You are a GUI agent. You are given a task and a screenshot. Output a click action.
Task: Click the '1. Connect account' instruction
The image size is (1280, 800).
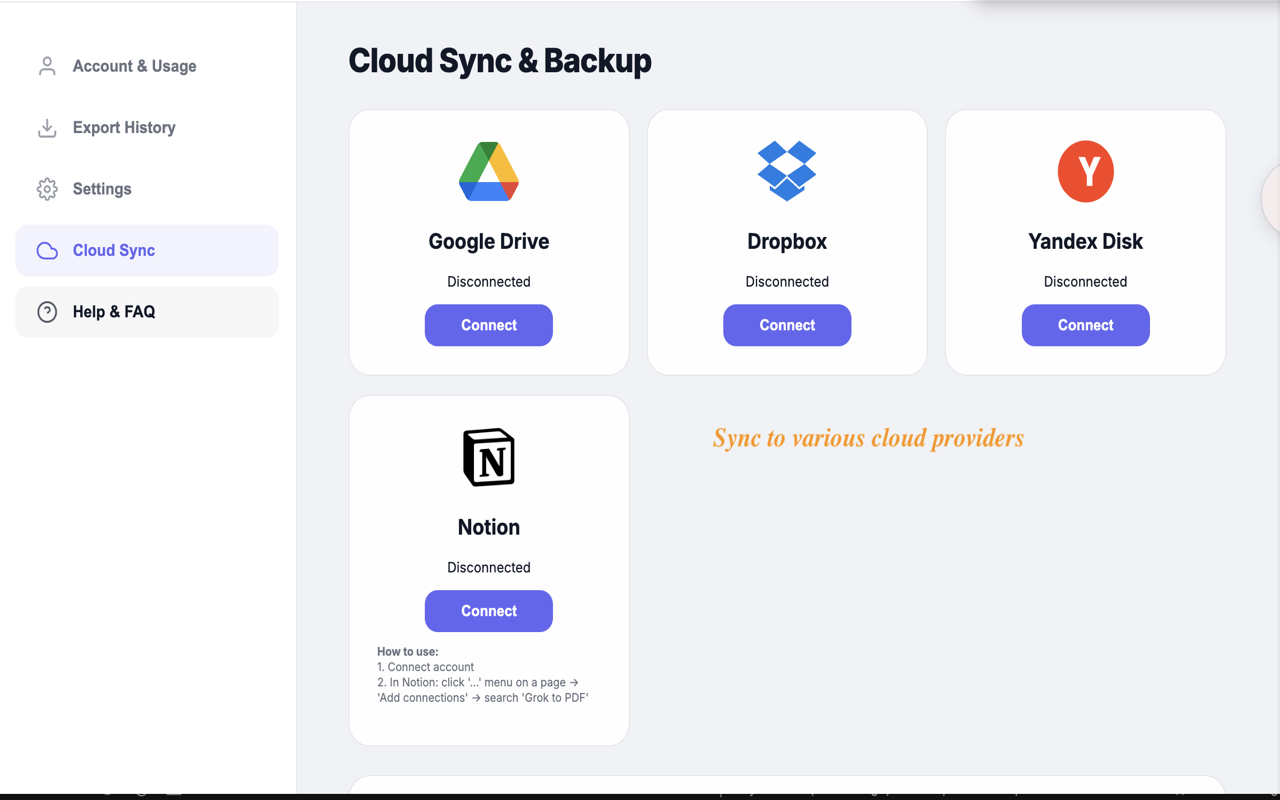coord(426,667)
